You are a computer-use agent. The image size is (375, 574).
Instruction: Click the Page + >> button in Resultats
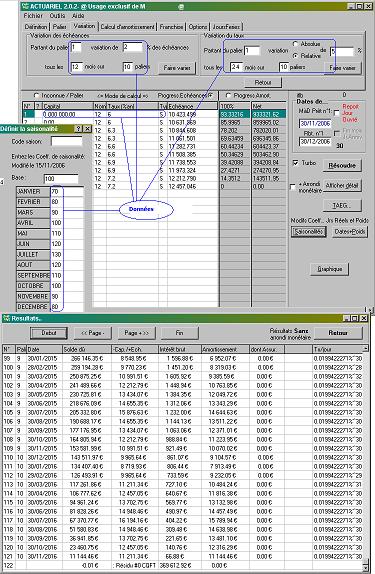(x=137, y=333)
